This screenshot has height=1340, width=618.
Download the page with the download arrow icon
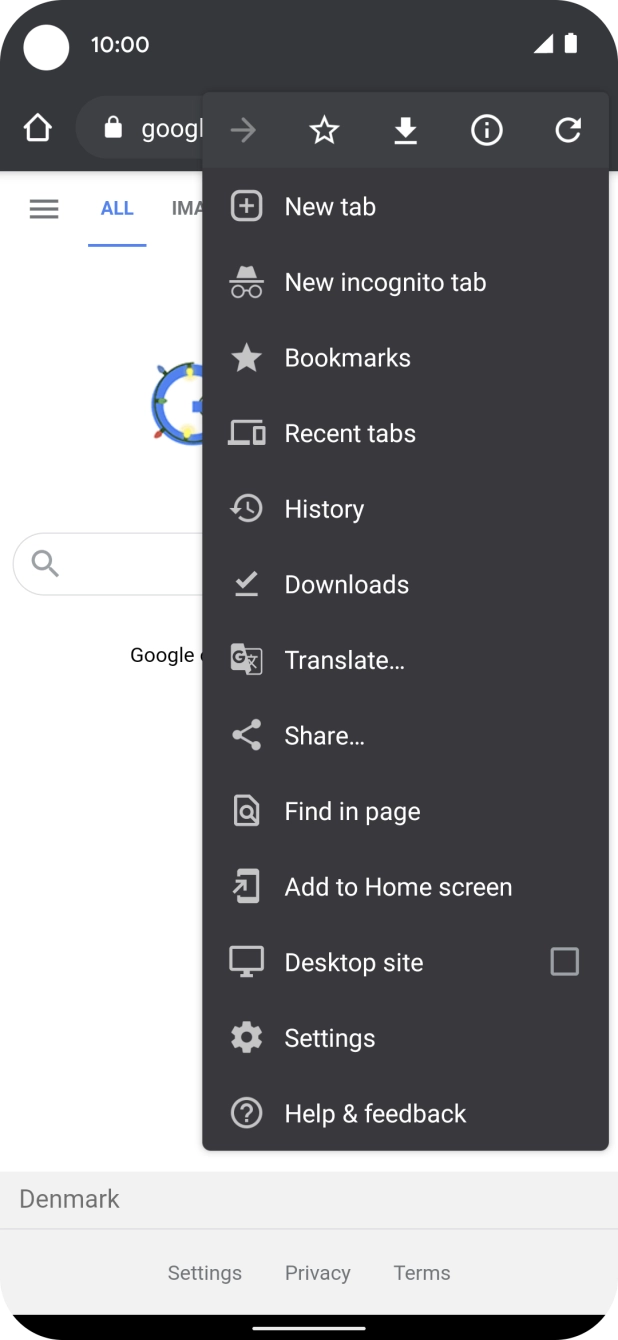tap(405, 129)
